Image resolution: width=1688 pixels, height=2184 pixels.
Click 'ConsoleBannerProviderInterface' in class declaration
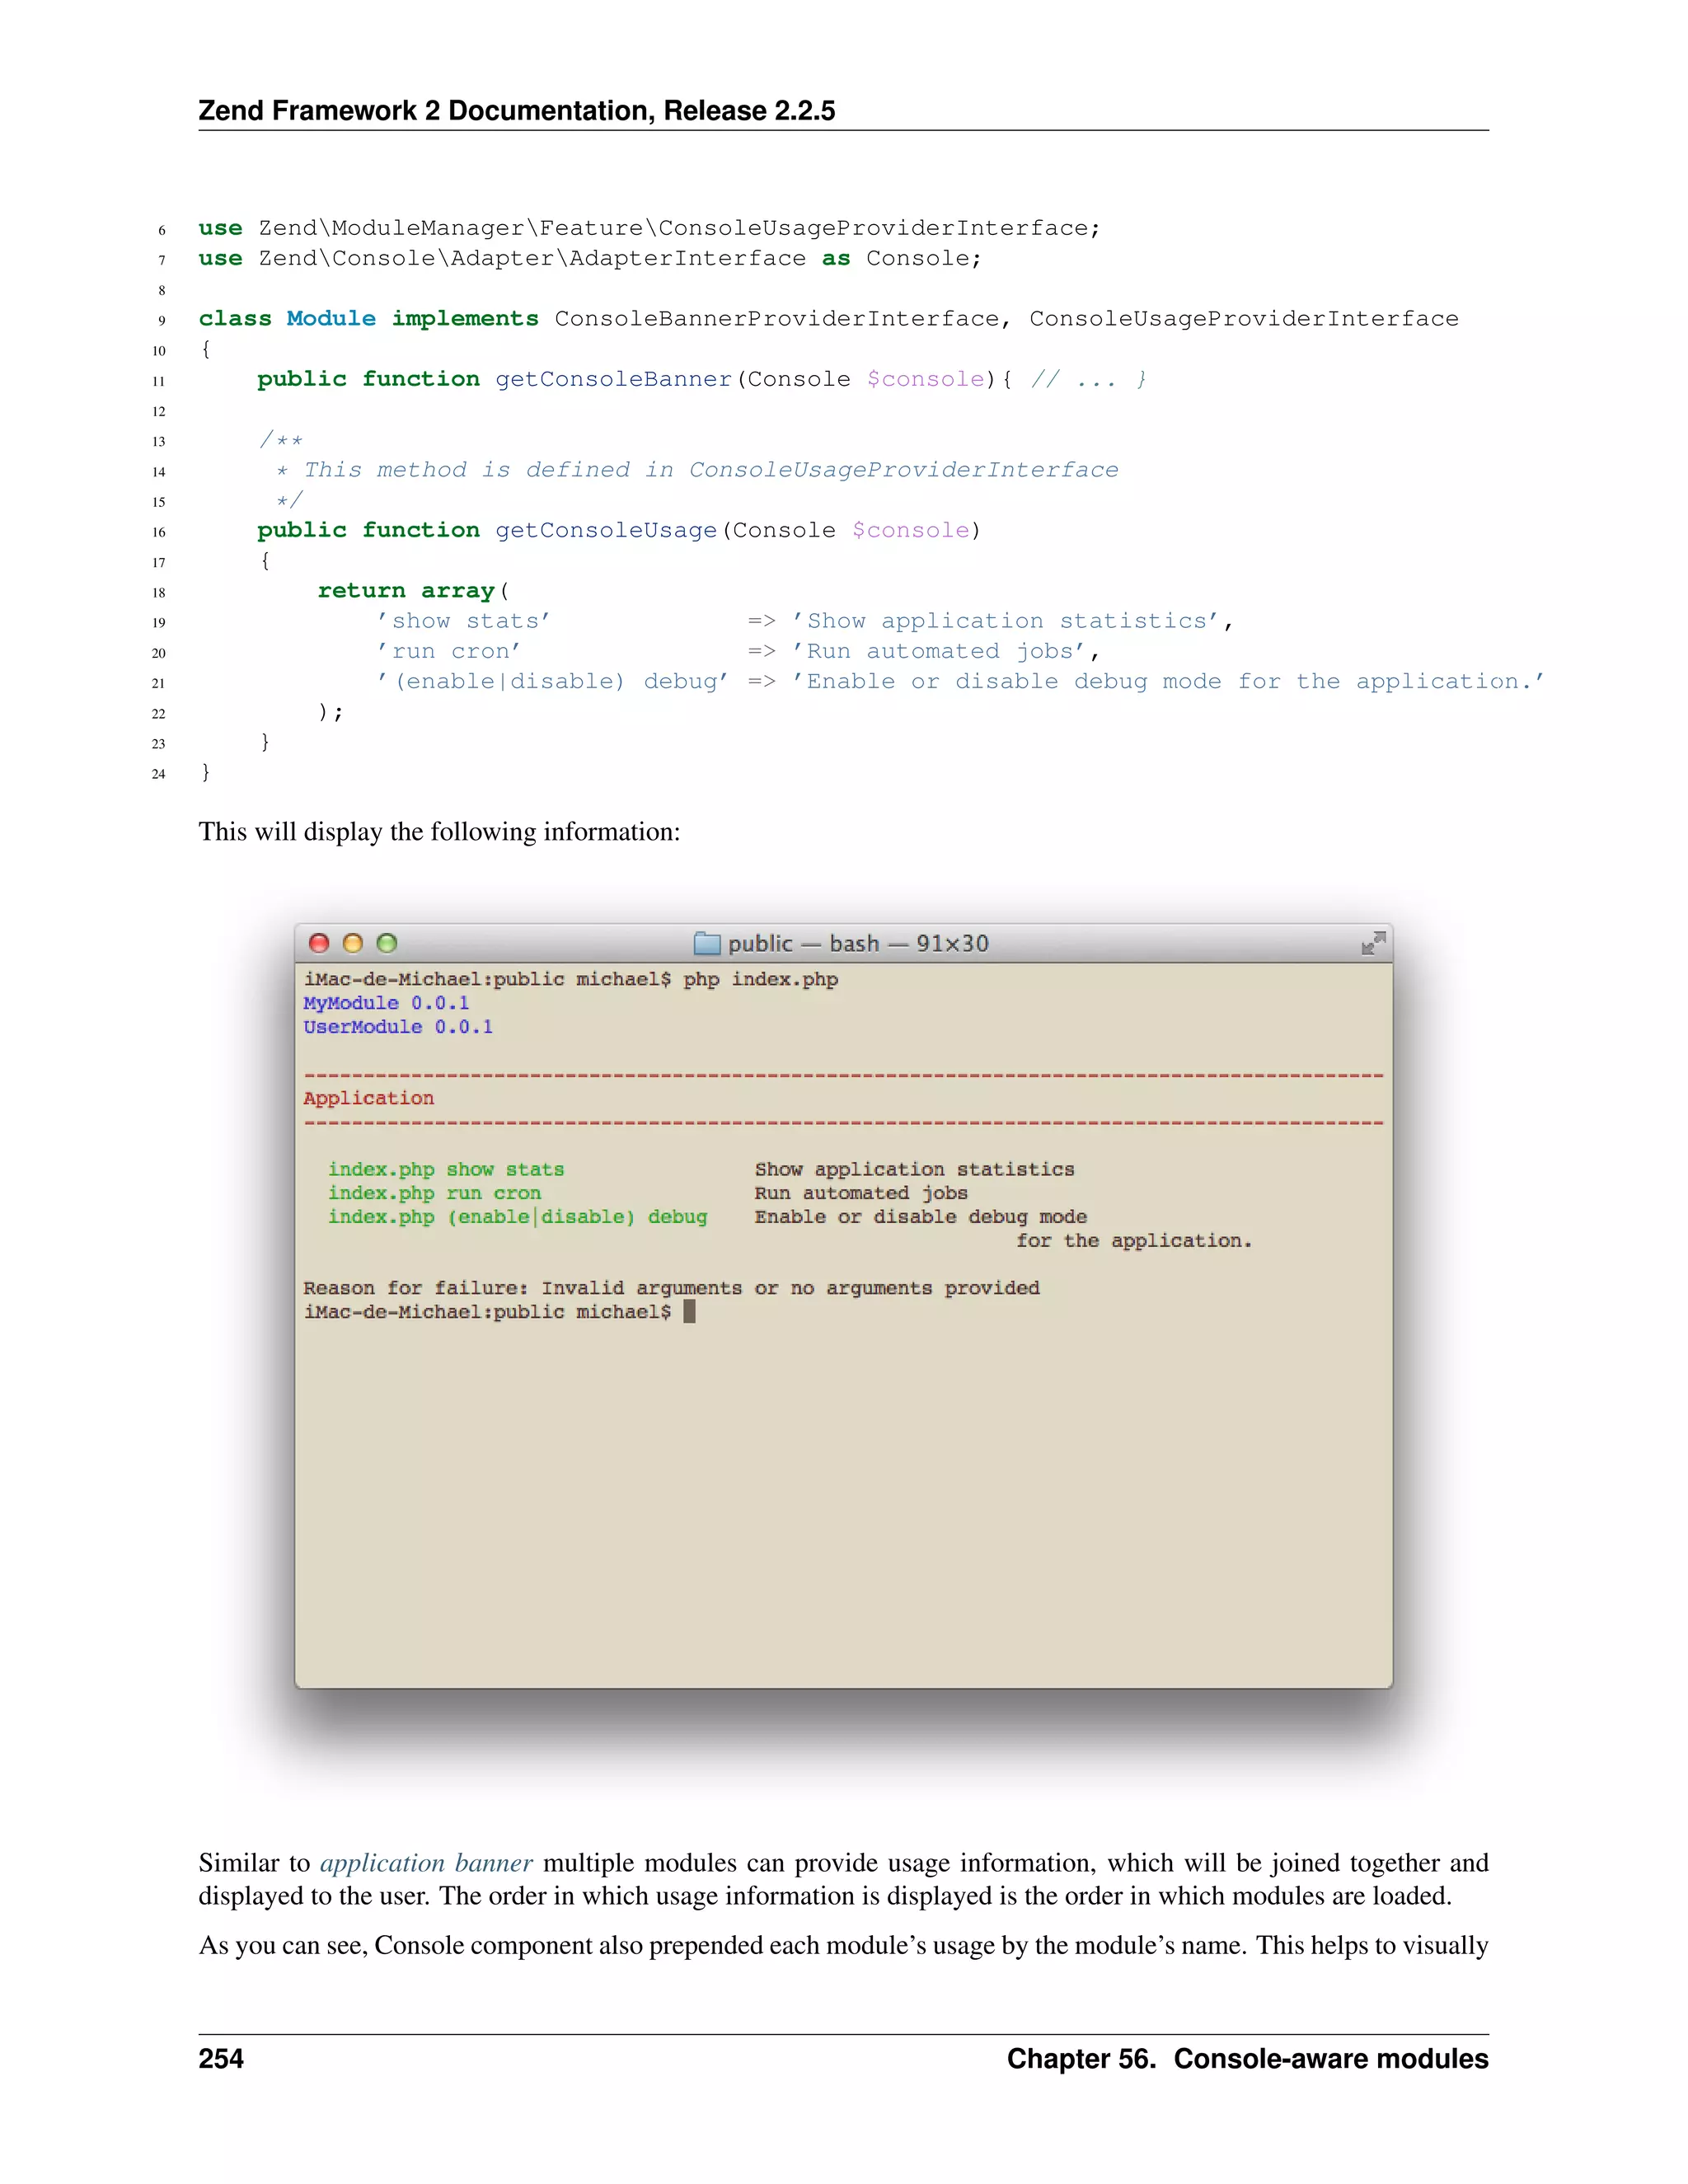777,319
